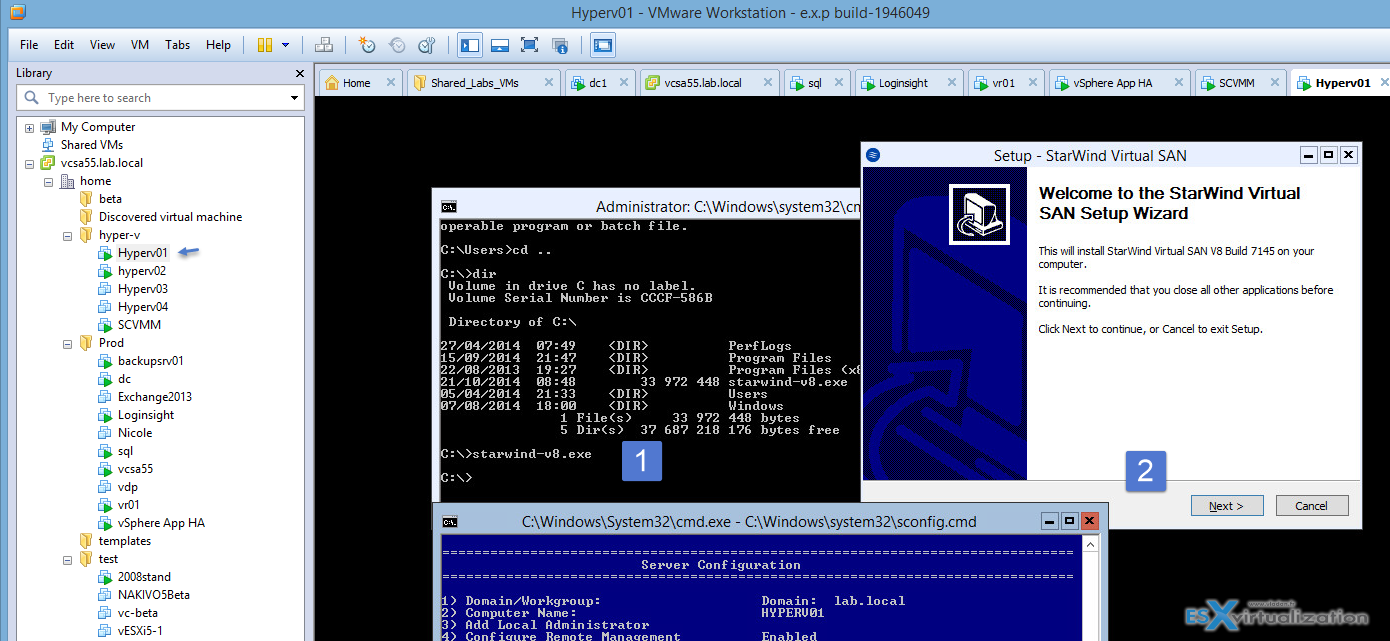Select Hyperv04 VM in the tree

coord(142,307)
